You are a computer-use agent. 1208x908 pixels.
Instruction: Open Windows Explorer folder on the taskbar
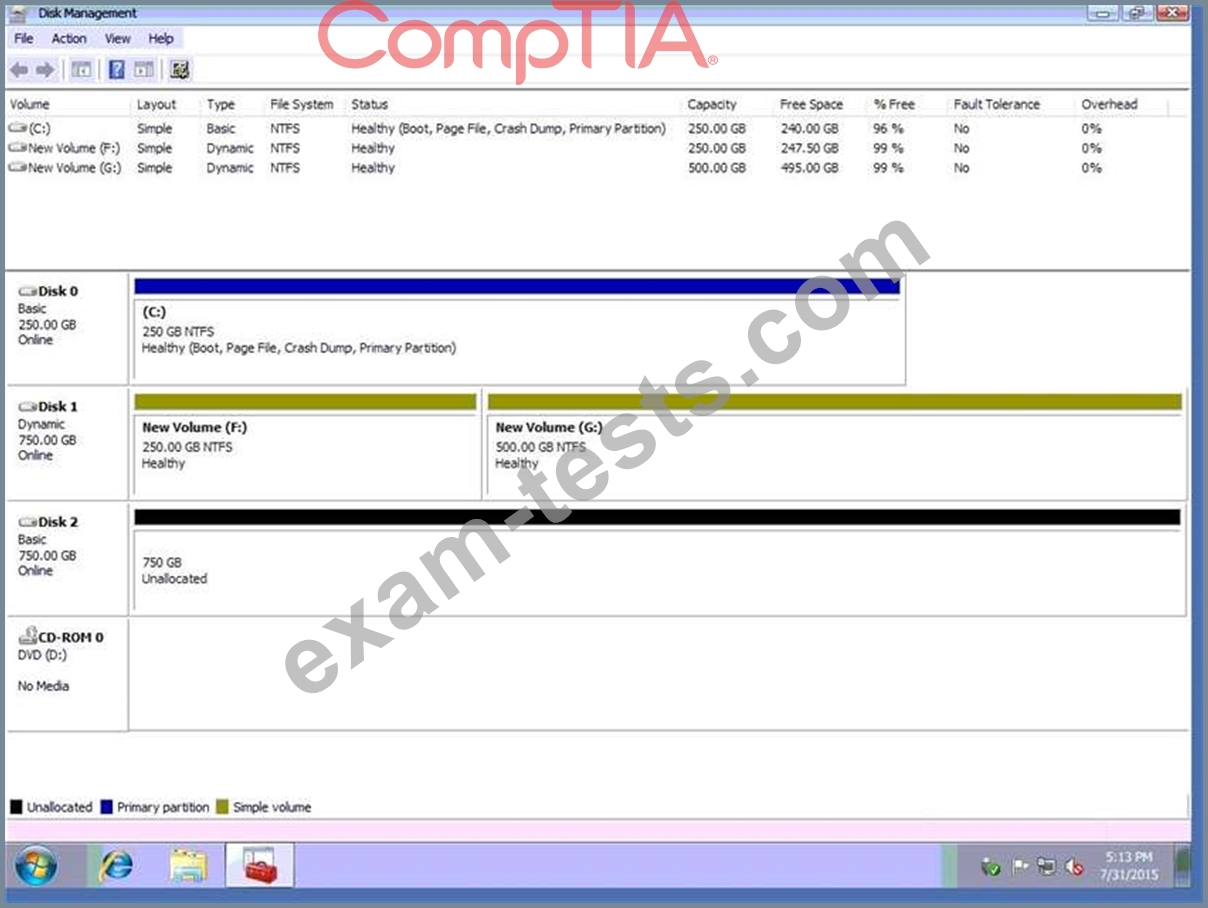click(188, 866)
